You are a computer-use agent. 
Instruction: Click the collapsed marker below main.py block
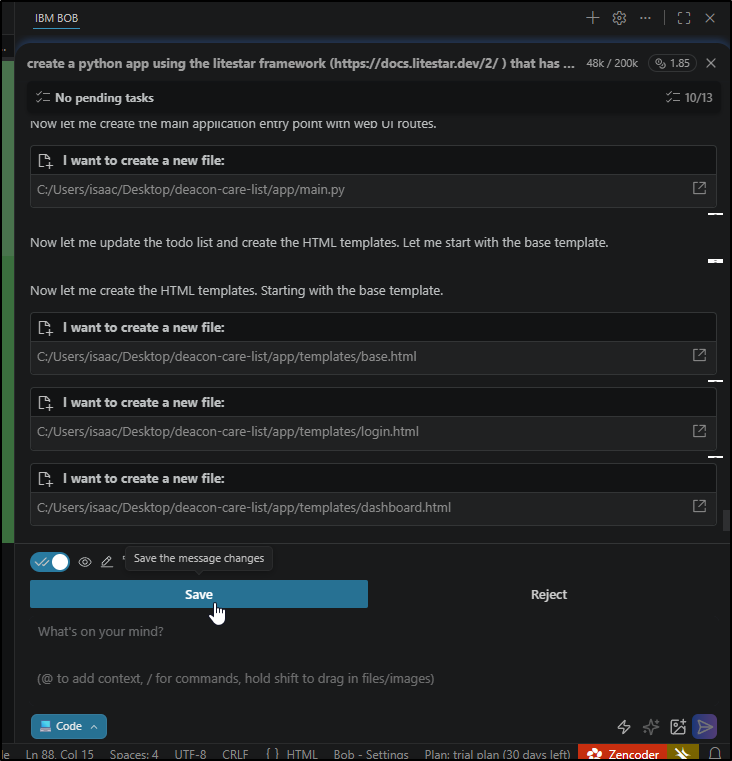[715, 214]
